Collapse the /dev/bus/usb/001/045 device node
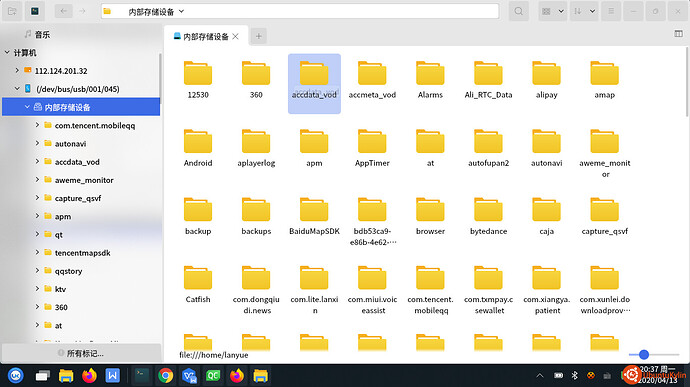This screenshot has height=387, width=690. (17, 88)
